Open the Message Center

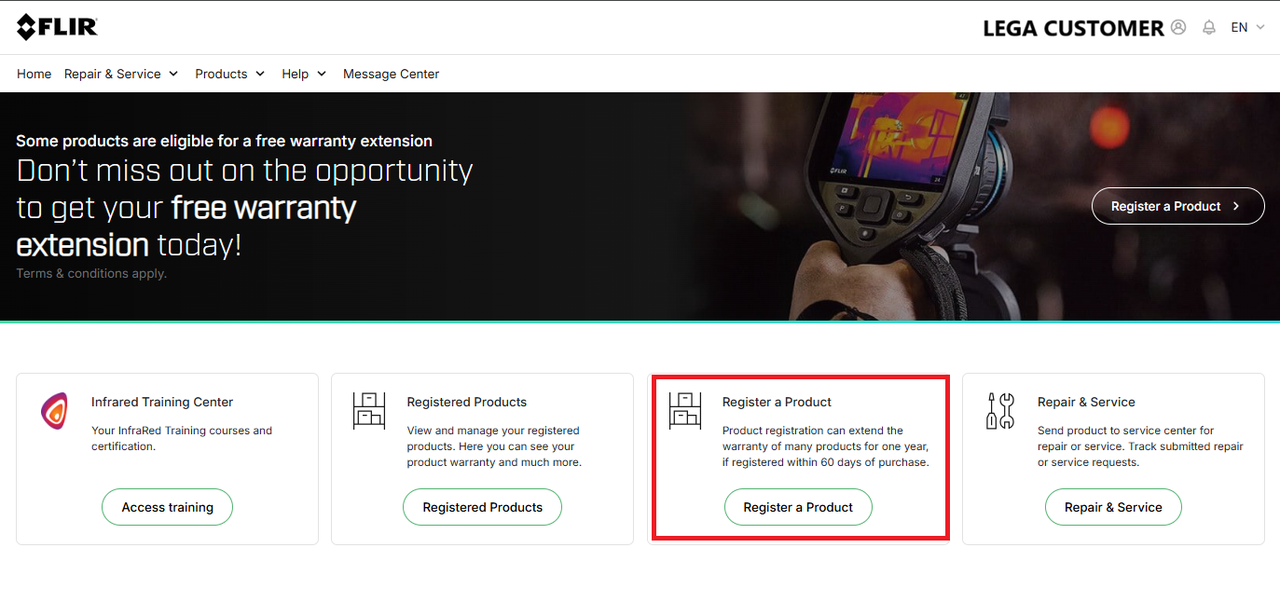(391, 74)
